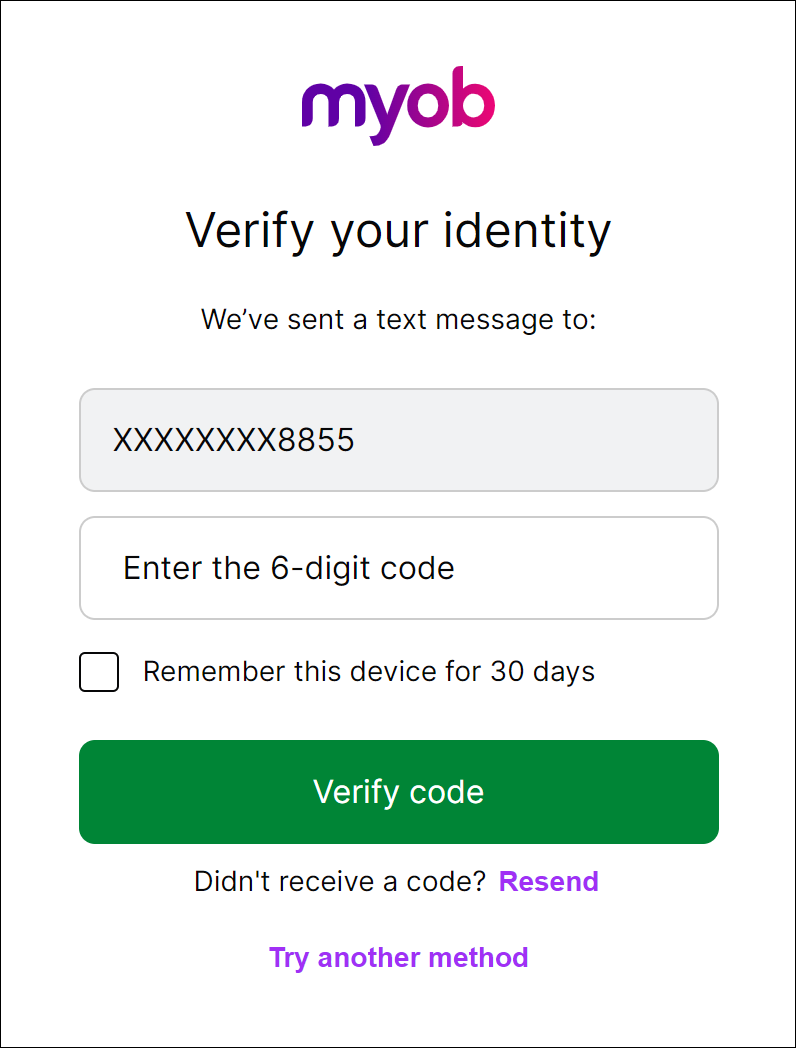Screen dimensions: 796x1048
Task: Place cursor in 'Enter the 6-digit code' box
Action: point(399,568)
